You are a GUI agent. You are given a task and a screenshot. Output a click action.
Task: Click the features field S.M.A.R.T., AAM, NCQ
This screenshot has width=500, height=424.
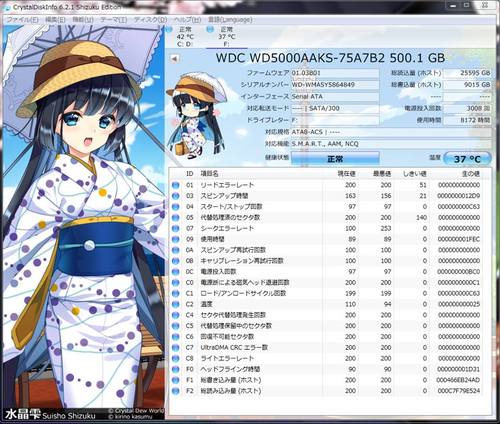click(x=391, y=144)
